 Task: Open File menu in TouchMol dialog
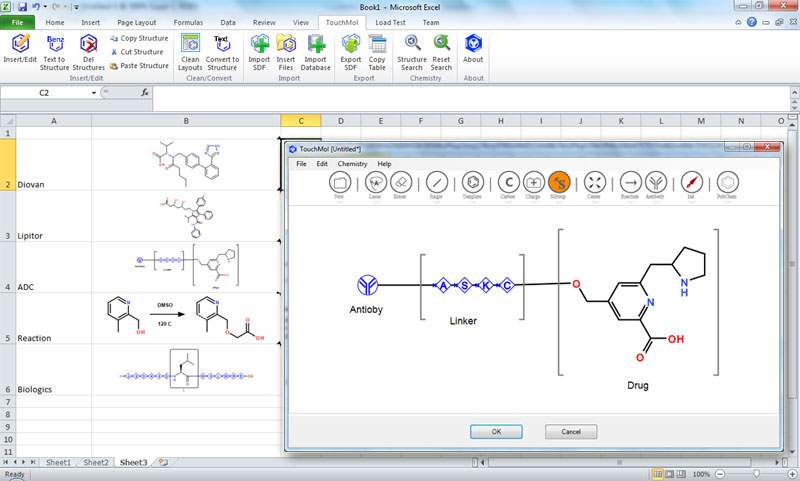(302, 164)
